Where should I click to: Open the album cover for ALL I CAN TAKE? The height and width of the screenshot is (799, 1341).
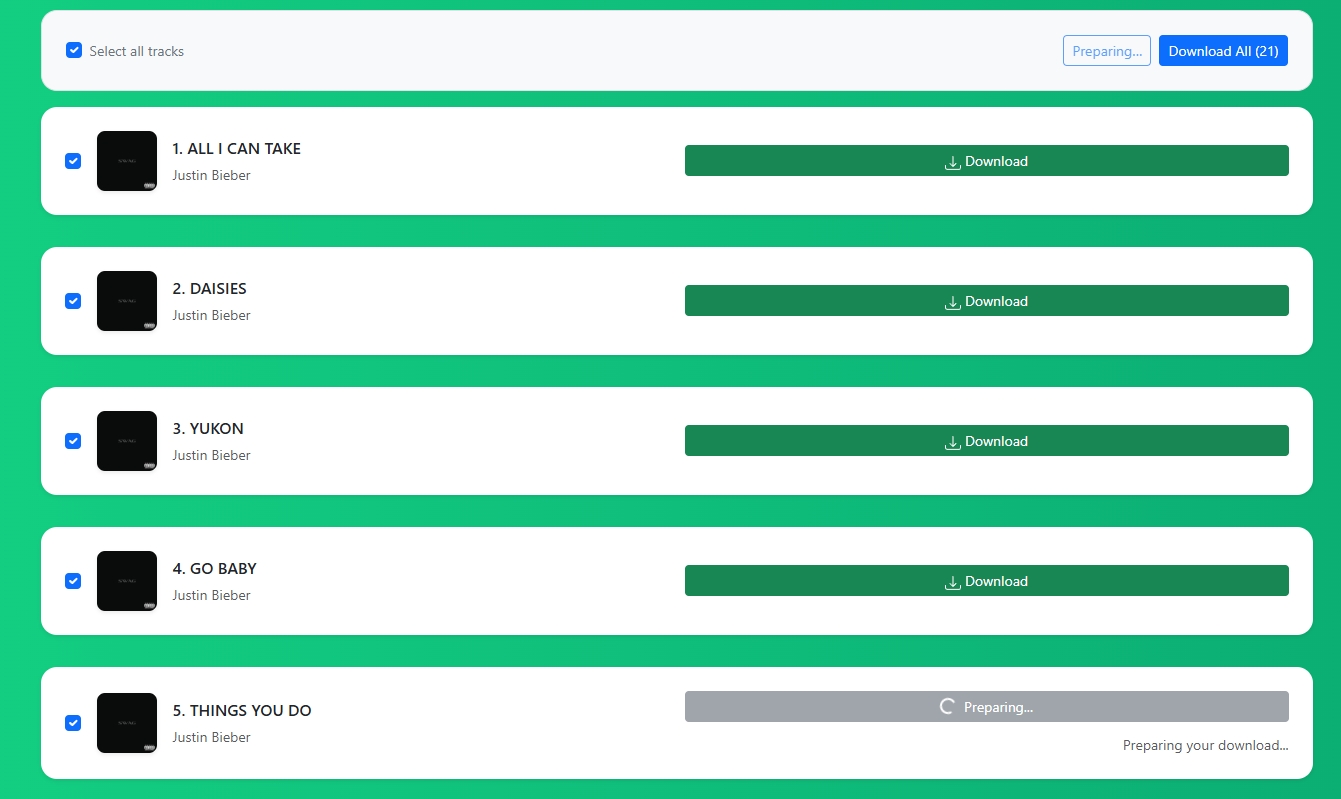click(126, 160)
